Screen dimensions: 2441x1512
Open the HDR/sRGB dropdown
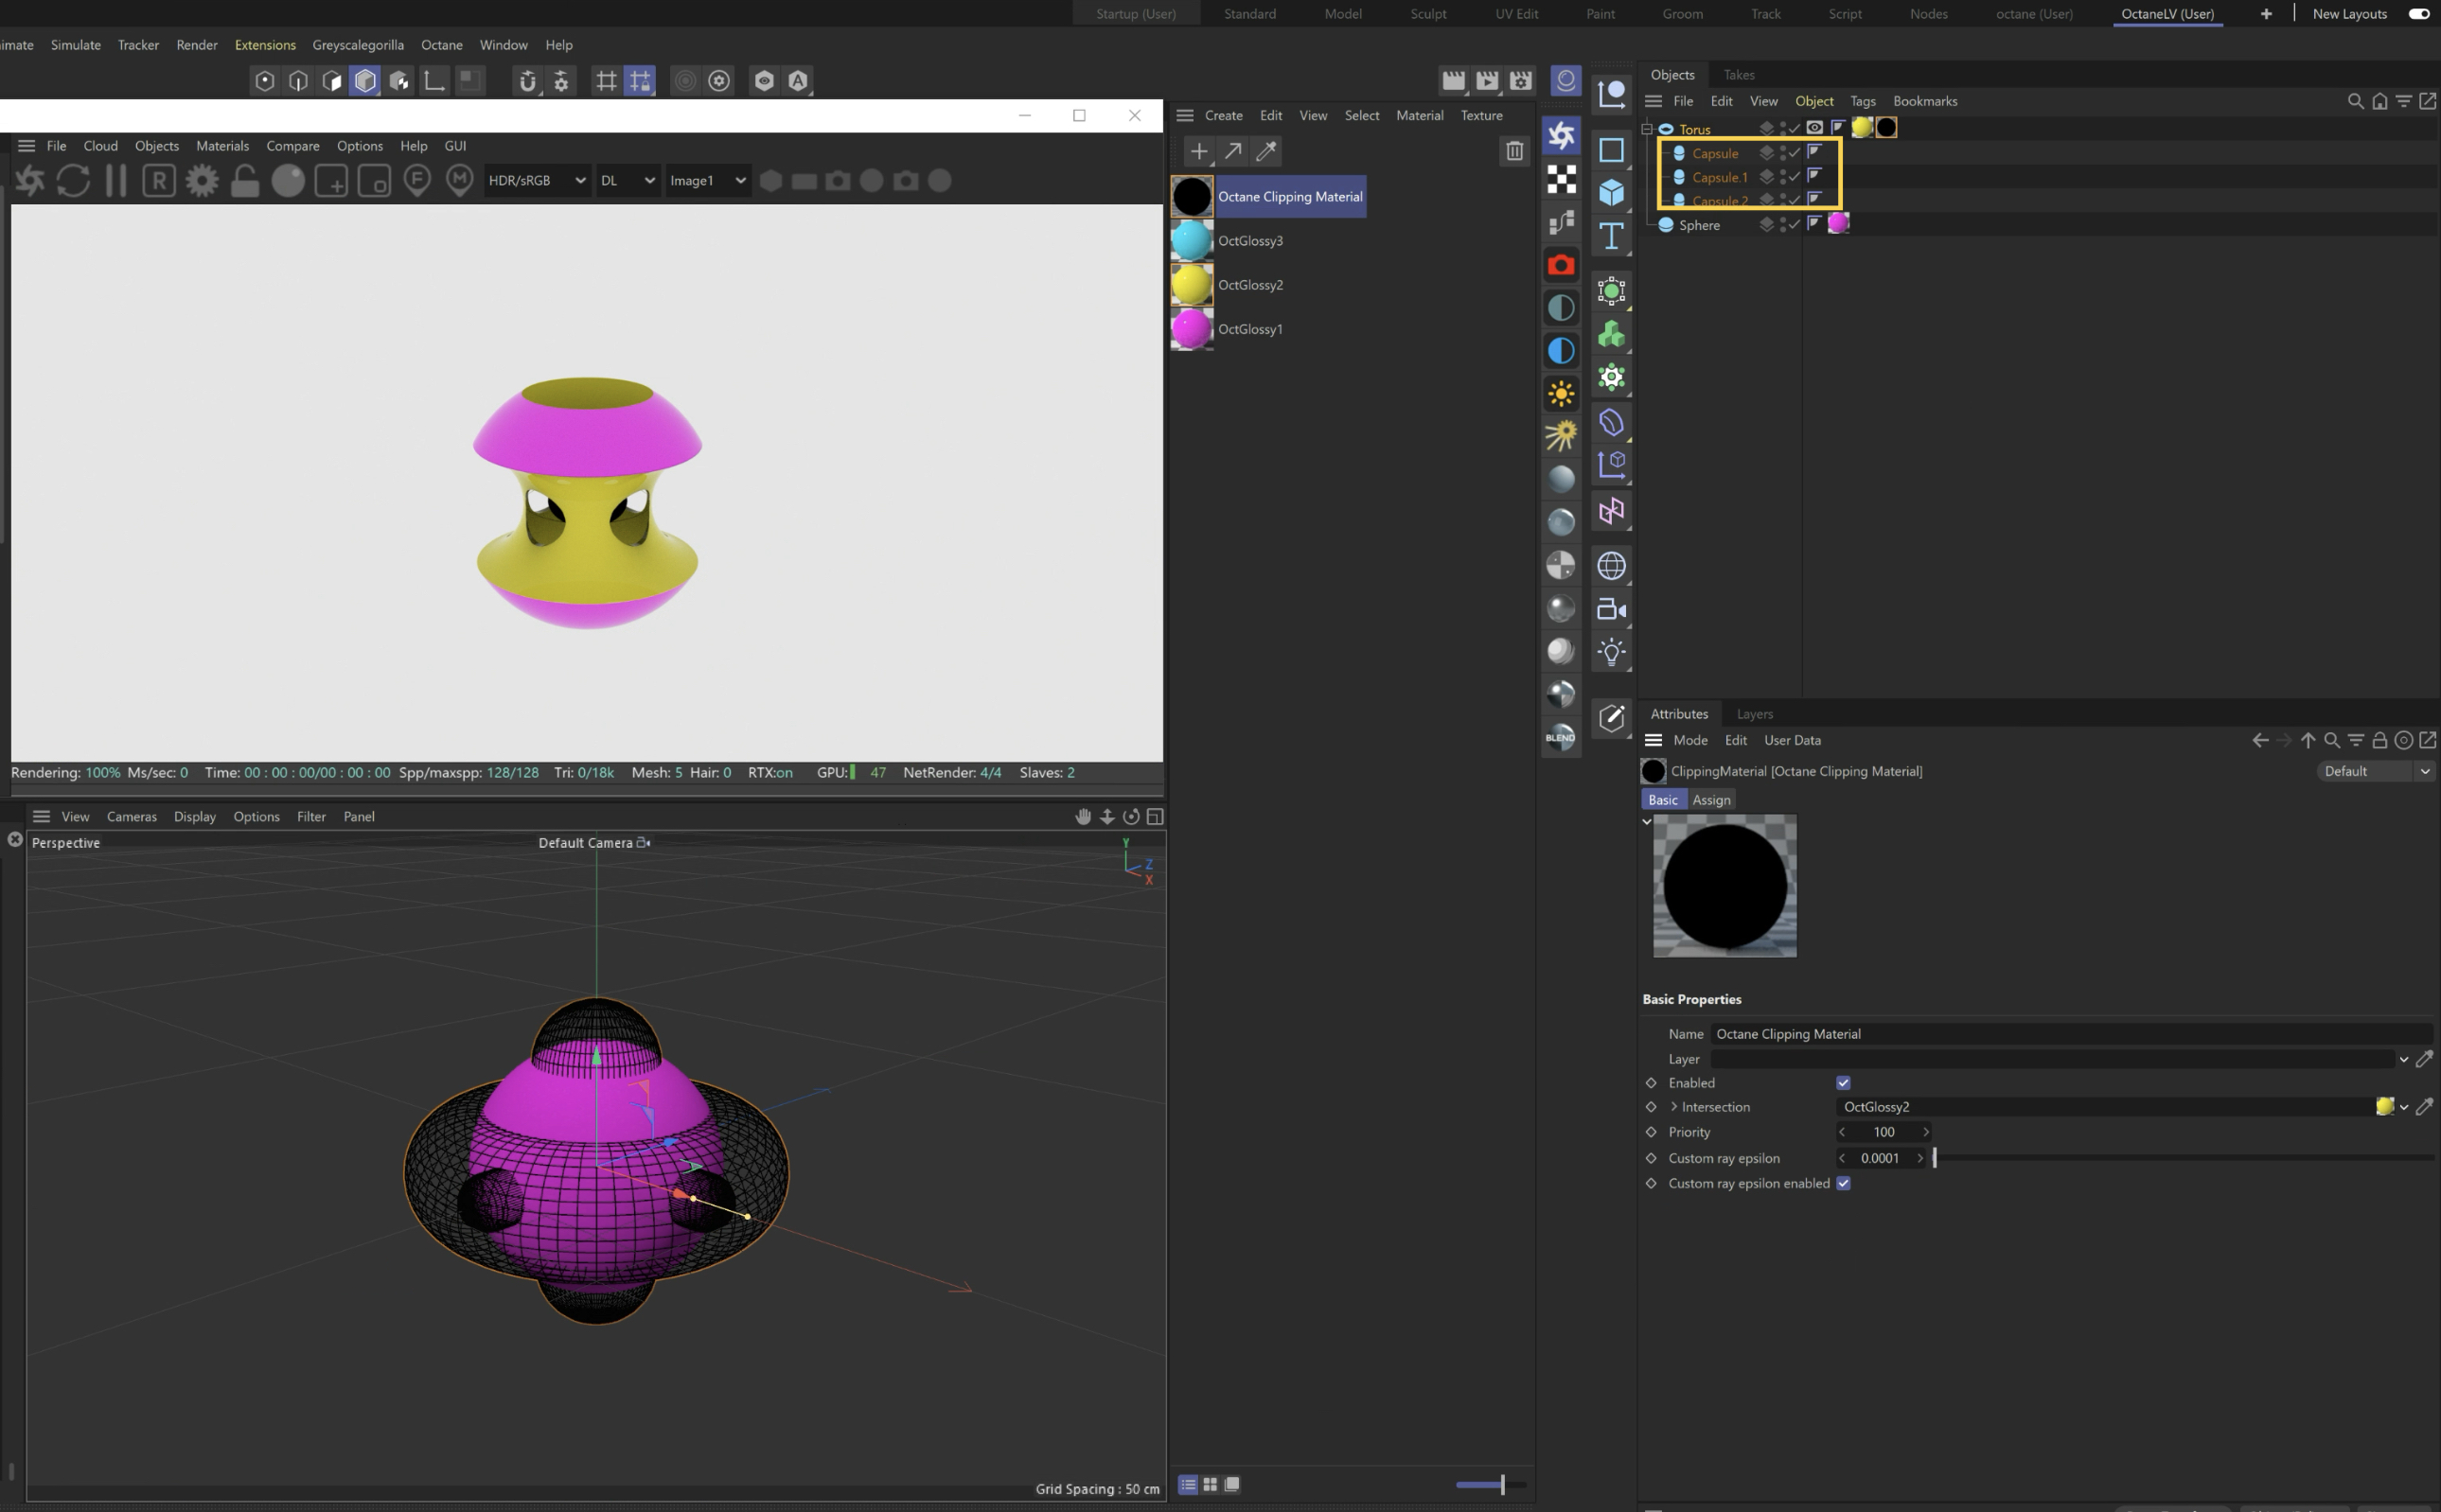(x=536, y=181)
